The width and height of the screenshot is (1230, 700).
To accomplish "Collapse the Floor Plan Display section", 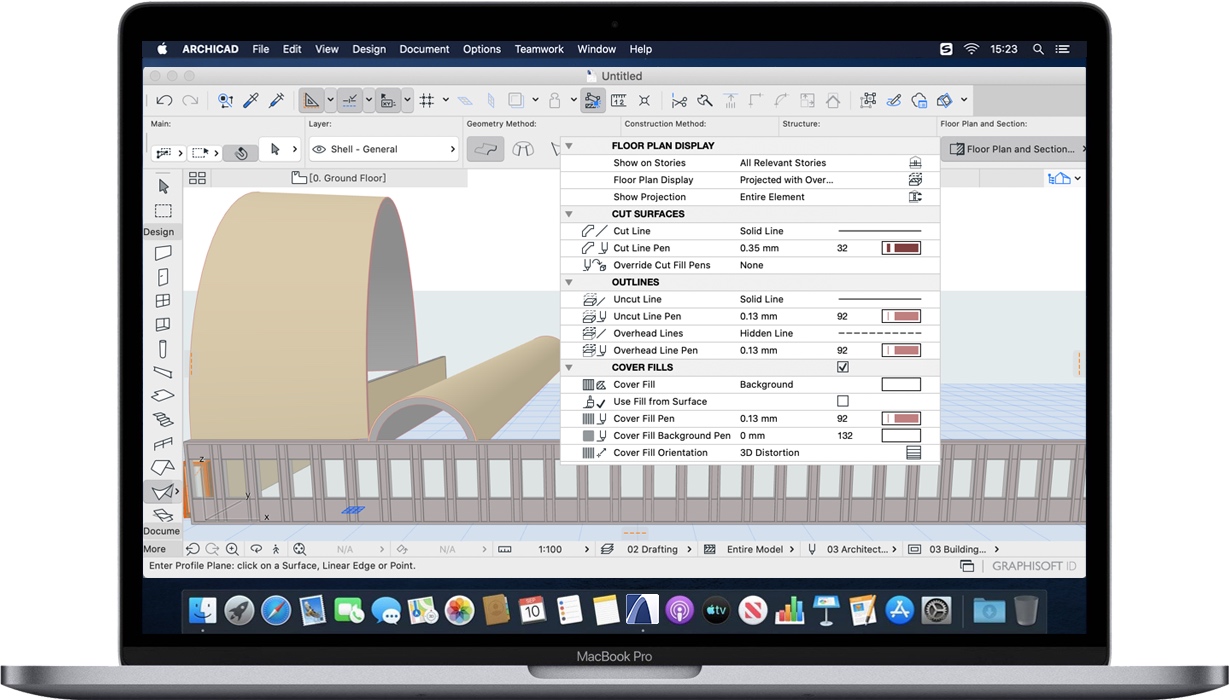I will coord(570,145).
